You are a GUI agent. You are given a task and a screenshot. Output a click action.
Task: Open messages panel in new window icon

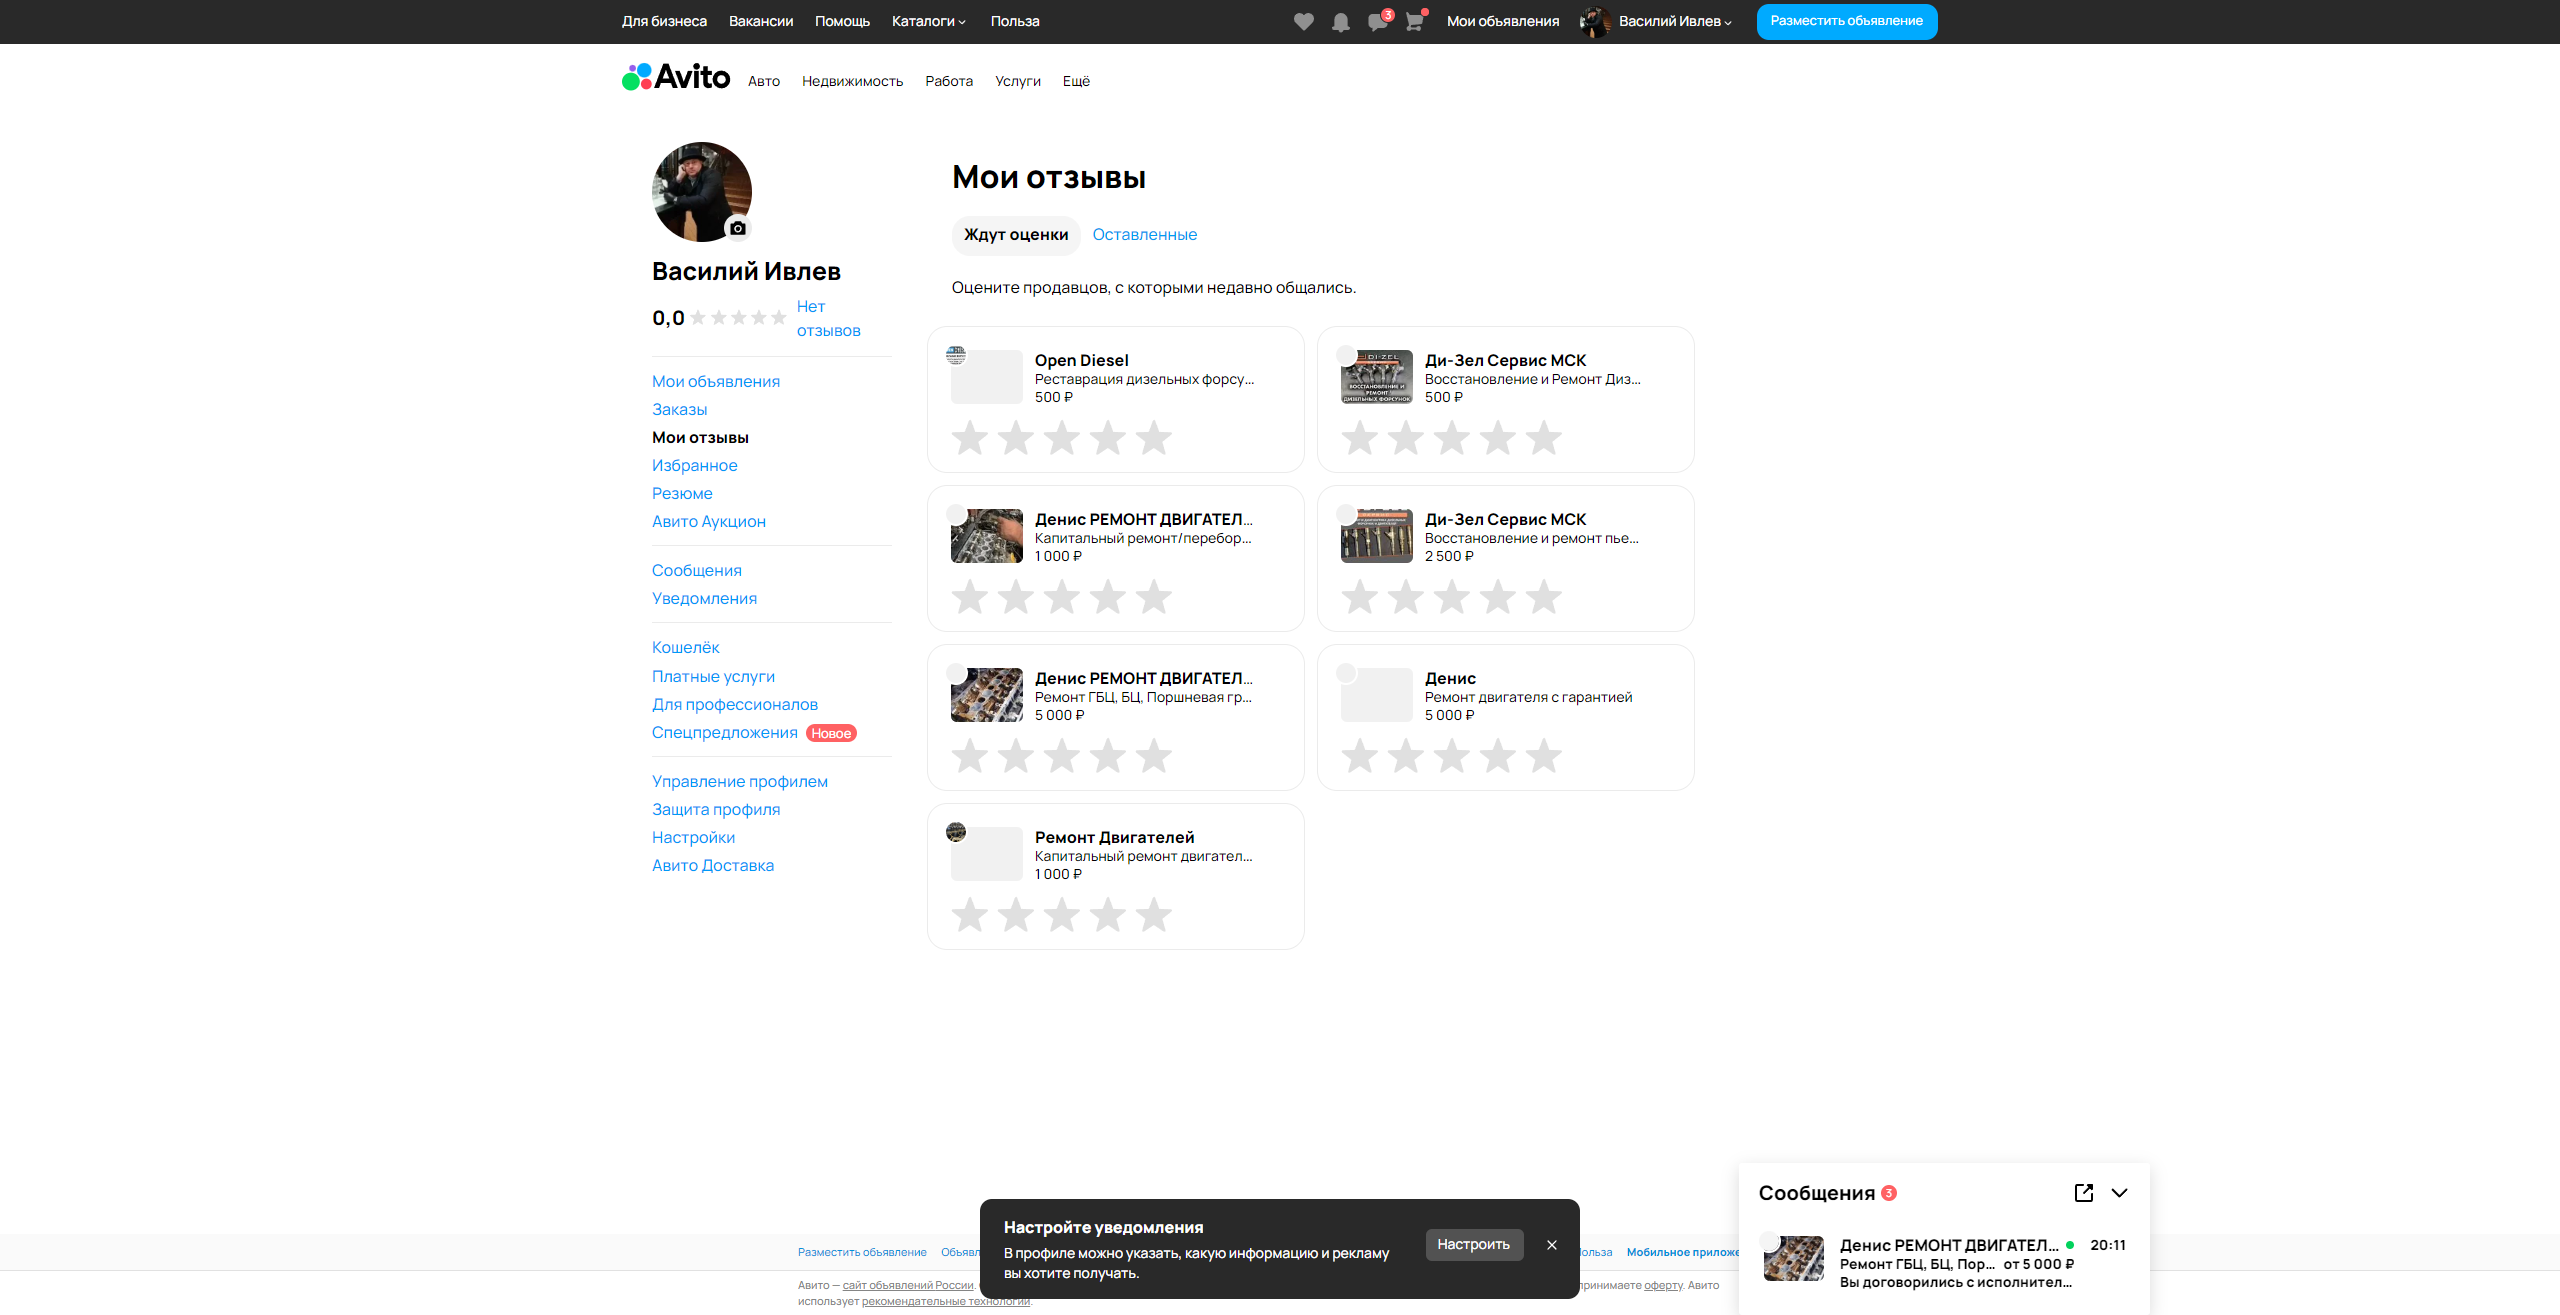click(2083, 1192)
